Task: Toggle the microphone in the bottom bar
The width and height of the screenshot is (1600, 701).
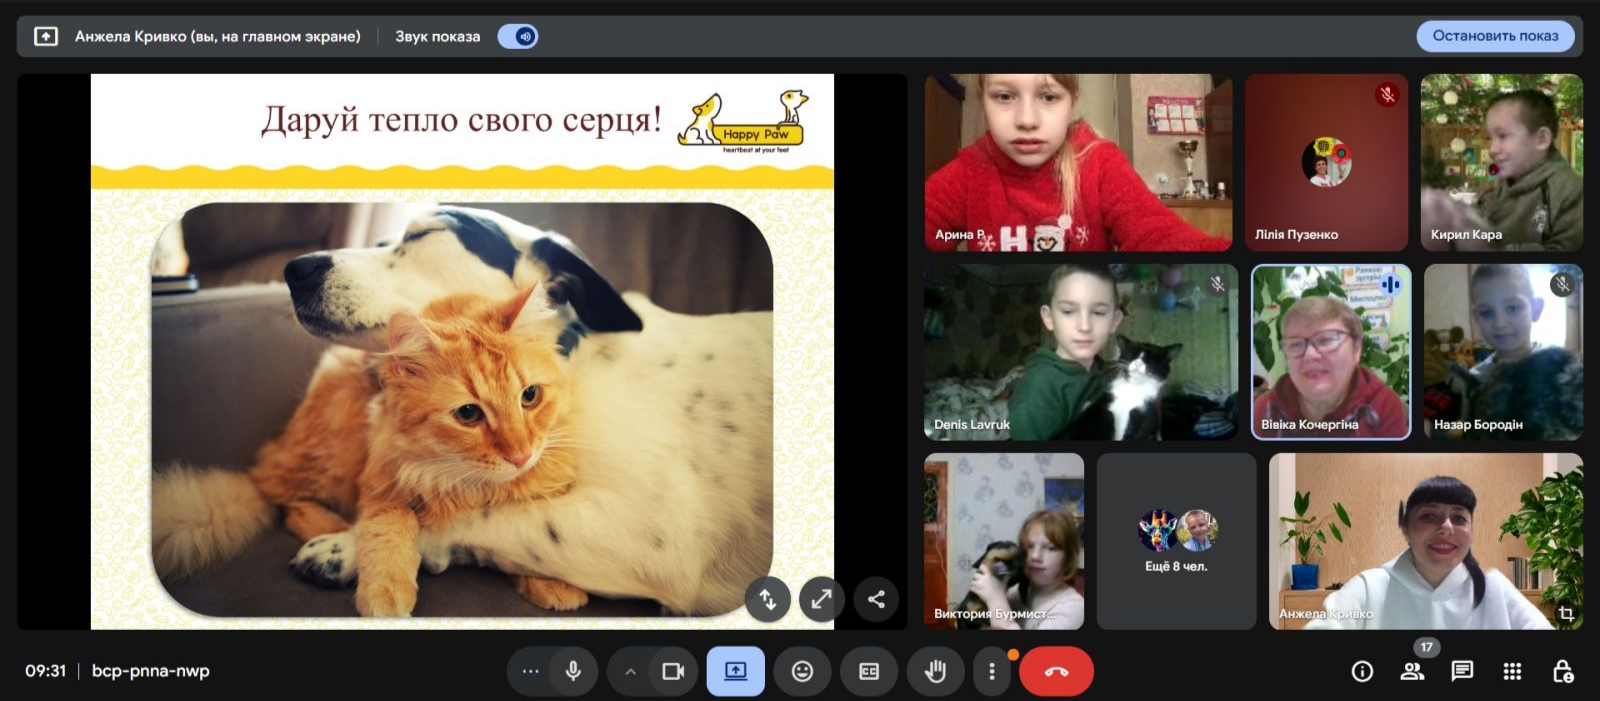Action: tap(573, 671)
